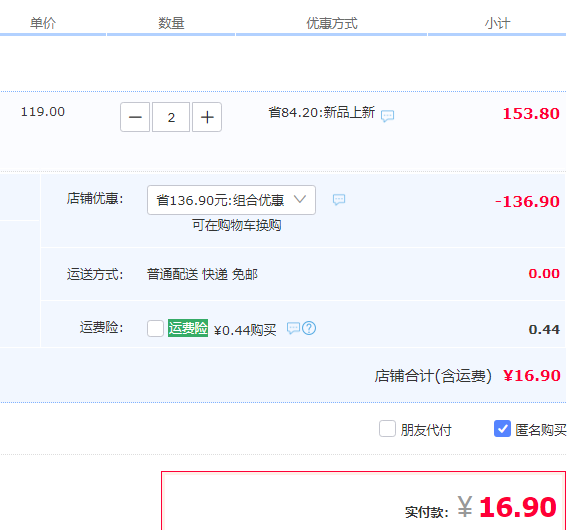Click the 优惠方式 column header
579x530 pixels.
(x=332, y=23)
